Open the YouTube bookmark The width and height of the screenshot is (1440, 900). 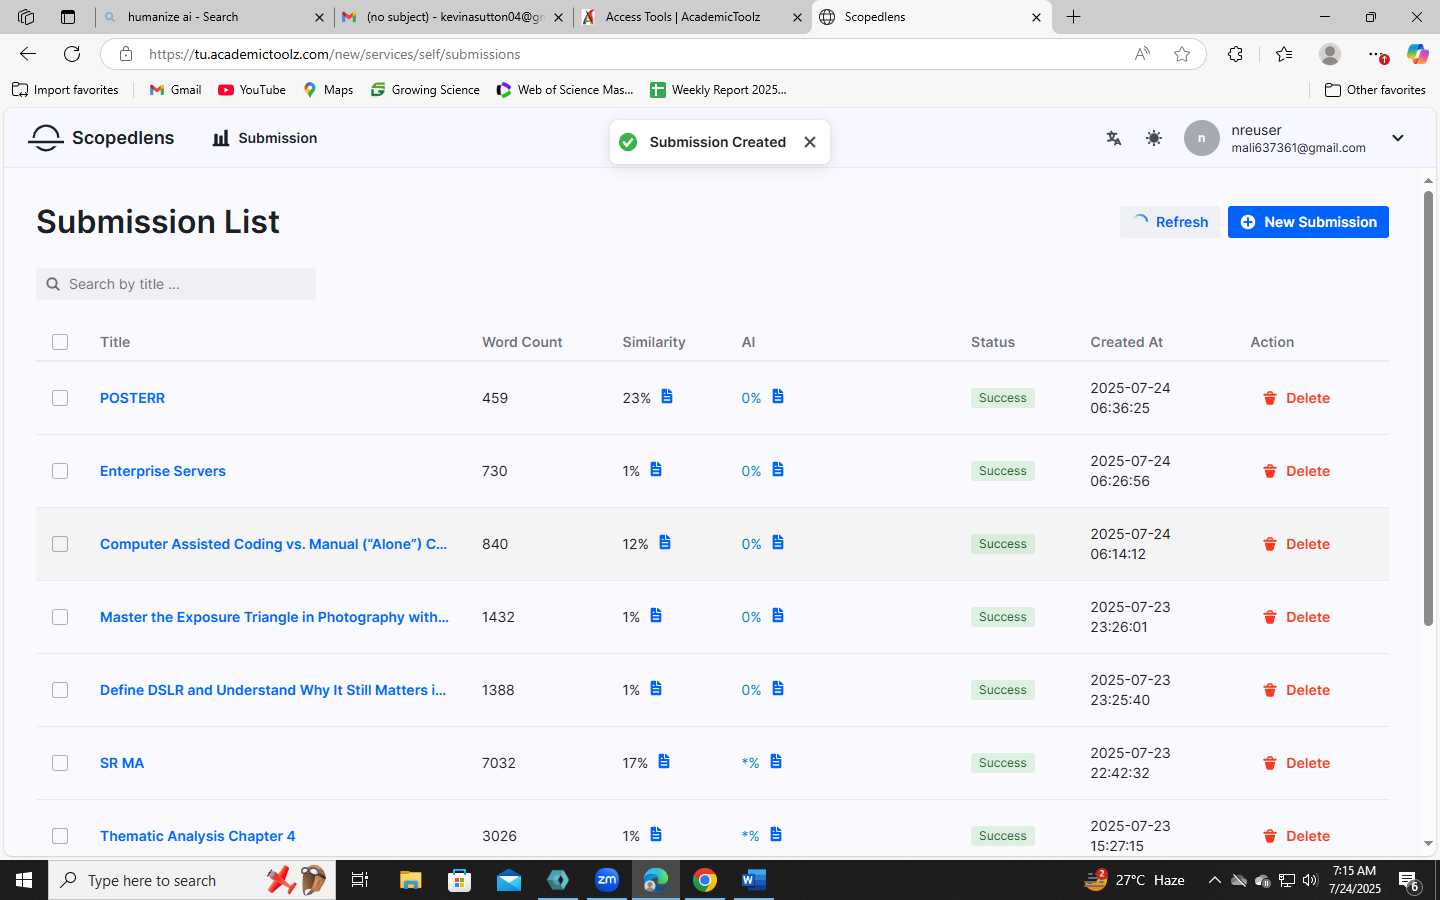tap(252, 90)
